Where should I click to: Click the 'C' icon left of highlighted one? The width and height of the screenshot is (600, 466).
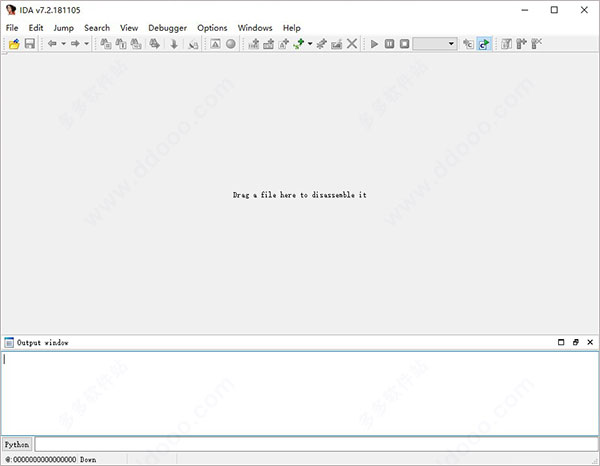pos(468,44)
